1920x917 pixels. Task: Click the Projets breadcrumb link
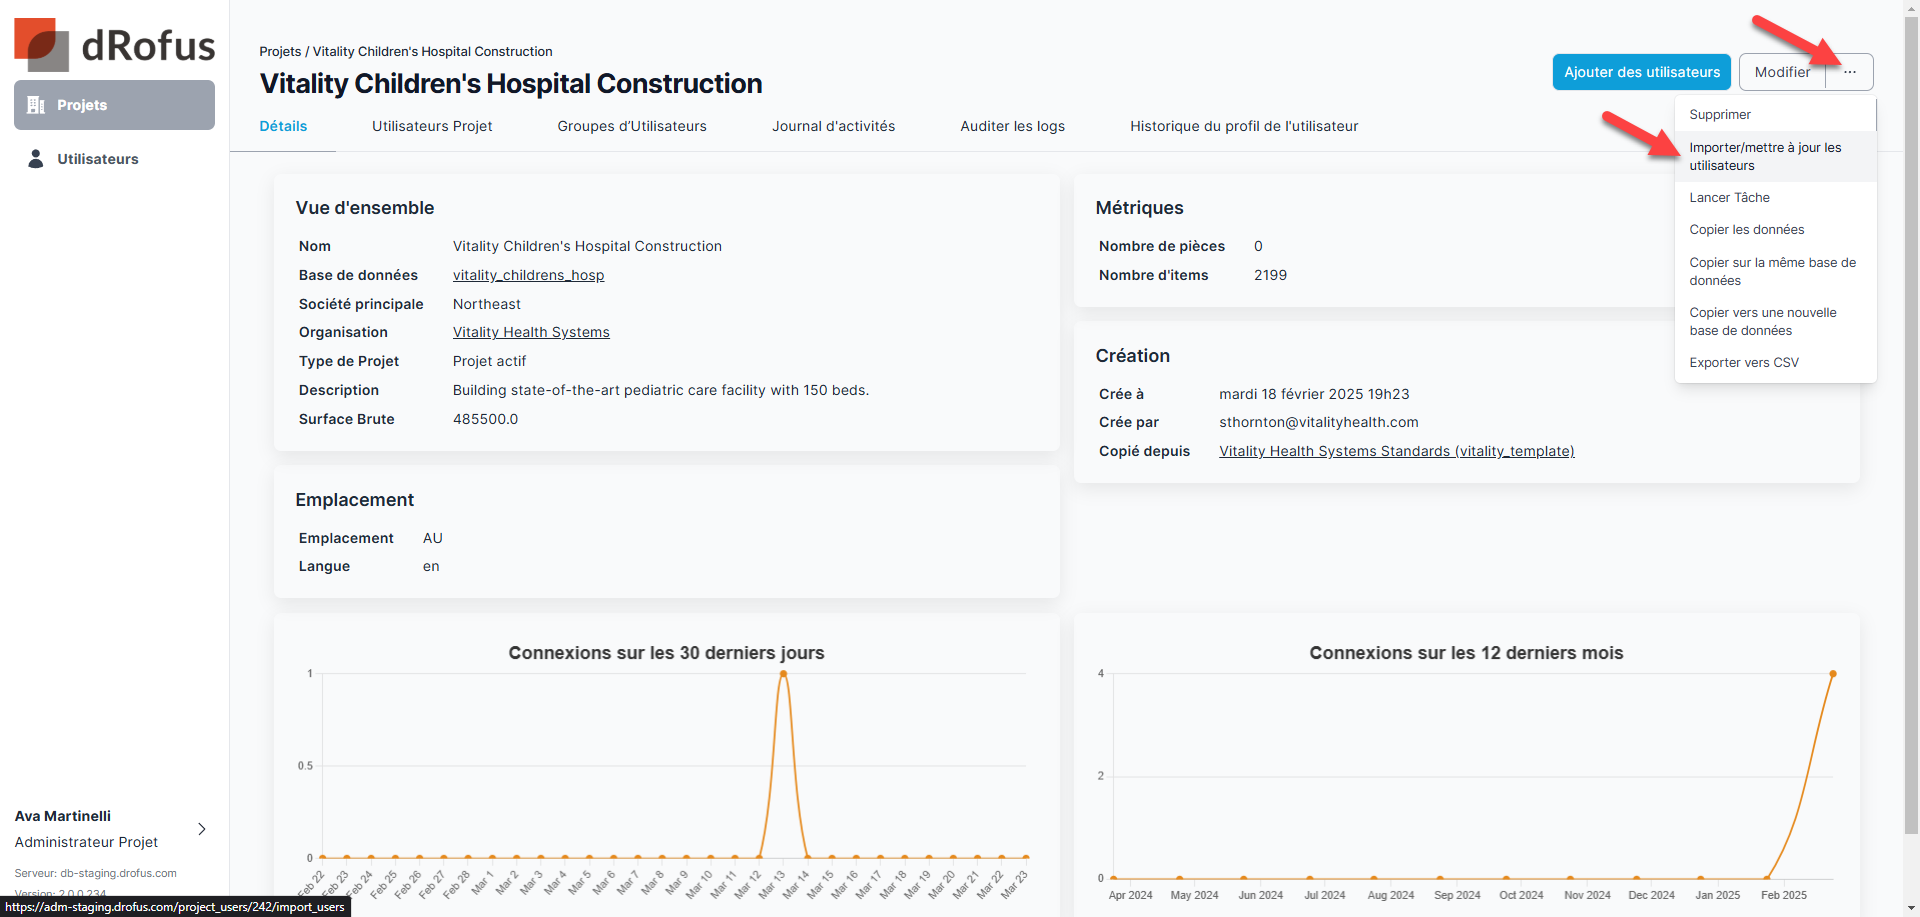point(280,51)
